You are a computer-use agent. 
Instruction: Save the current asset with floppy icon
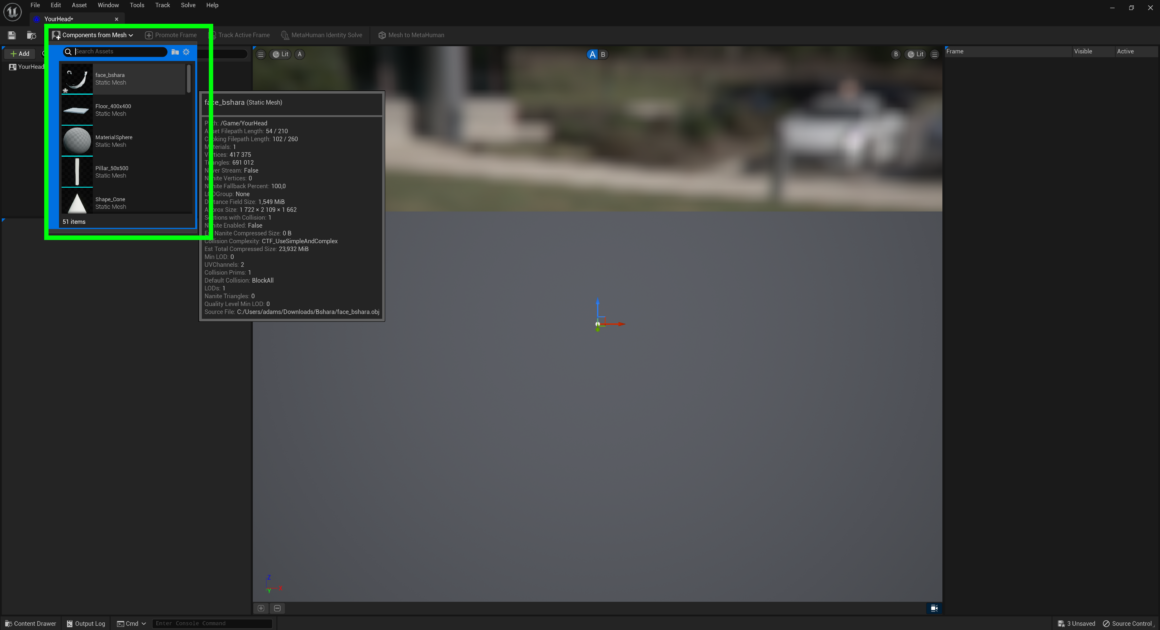pos(12,35)
